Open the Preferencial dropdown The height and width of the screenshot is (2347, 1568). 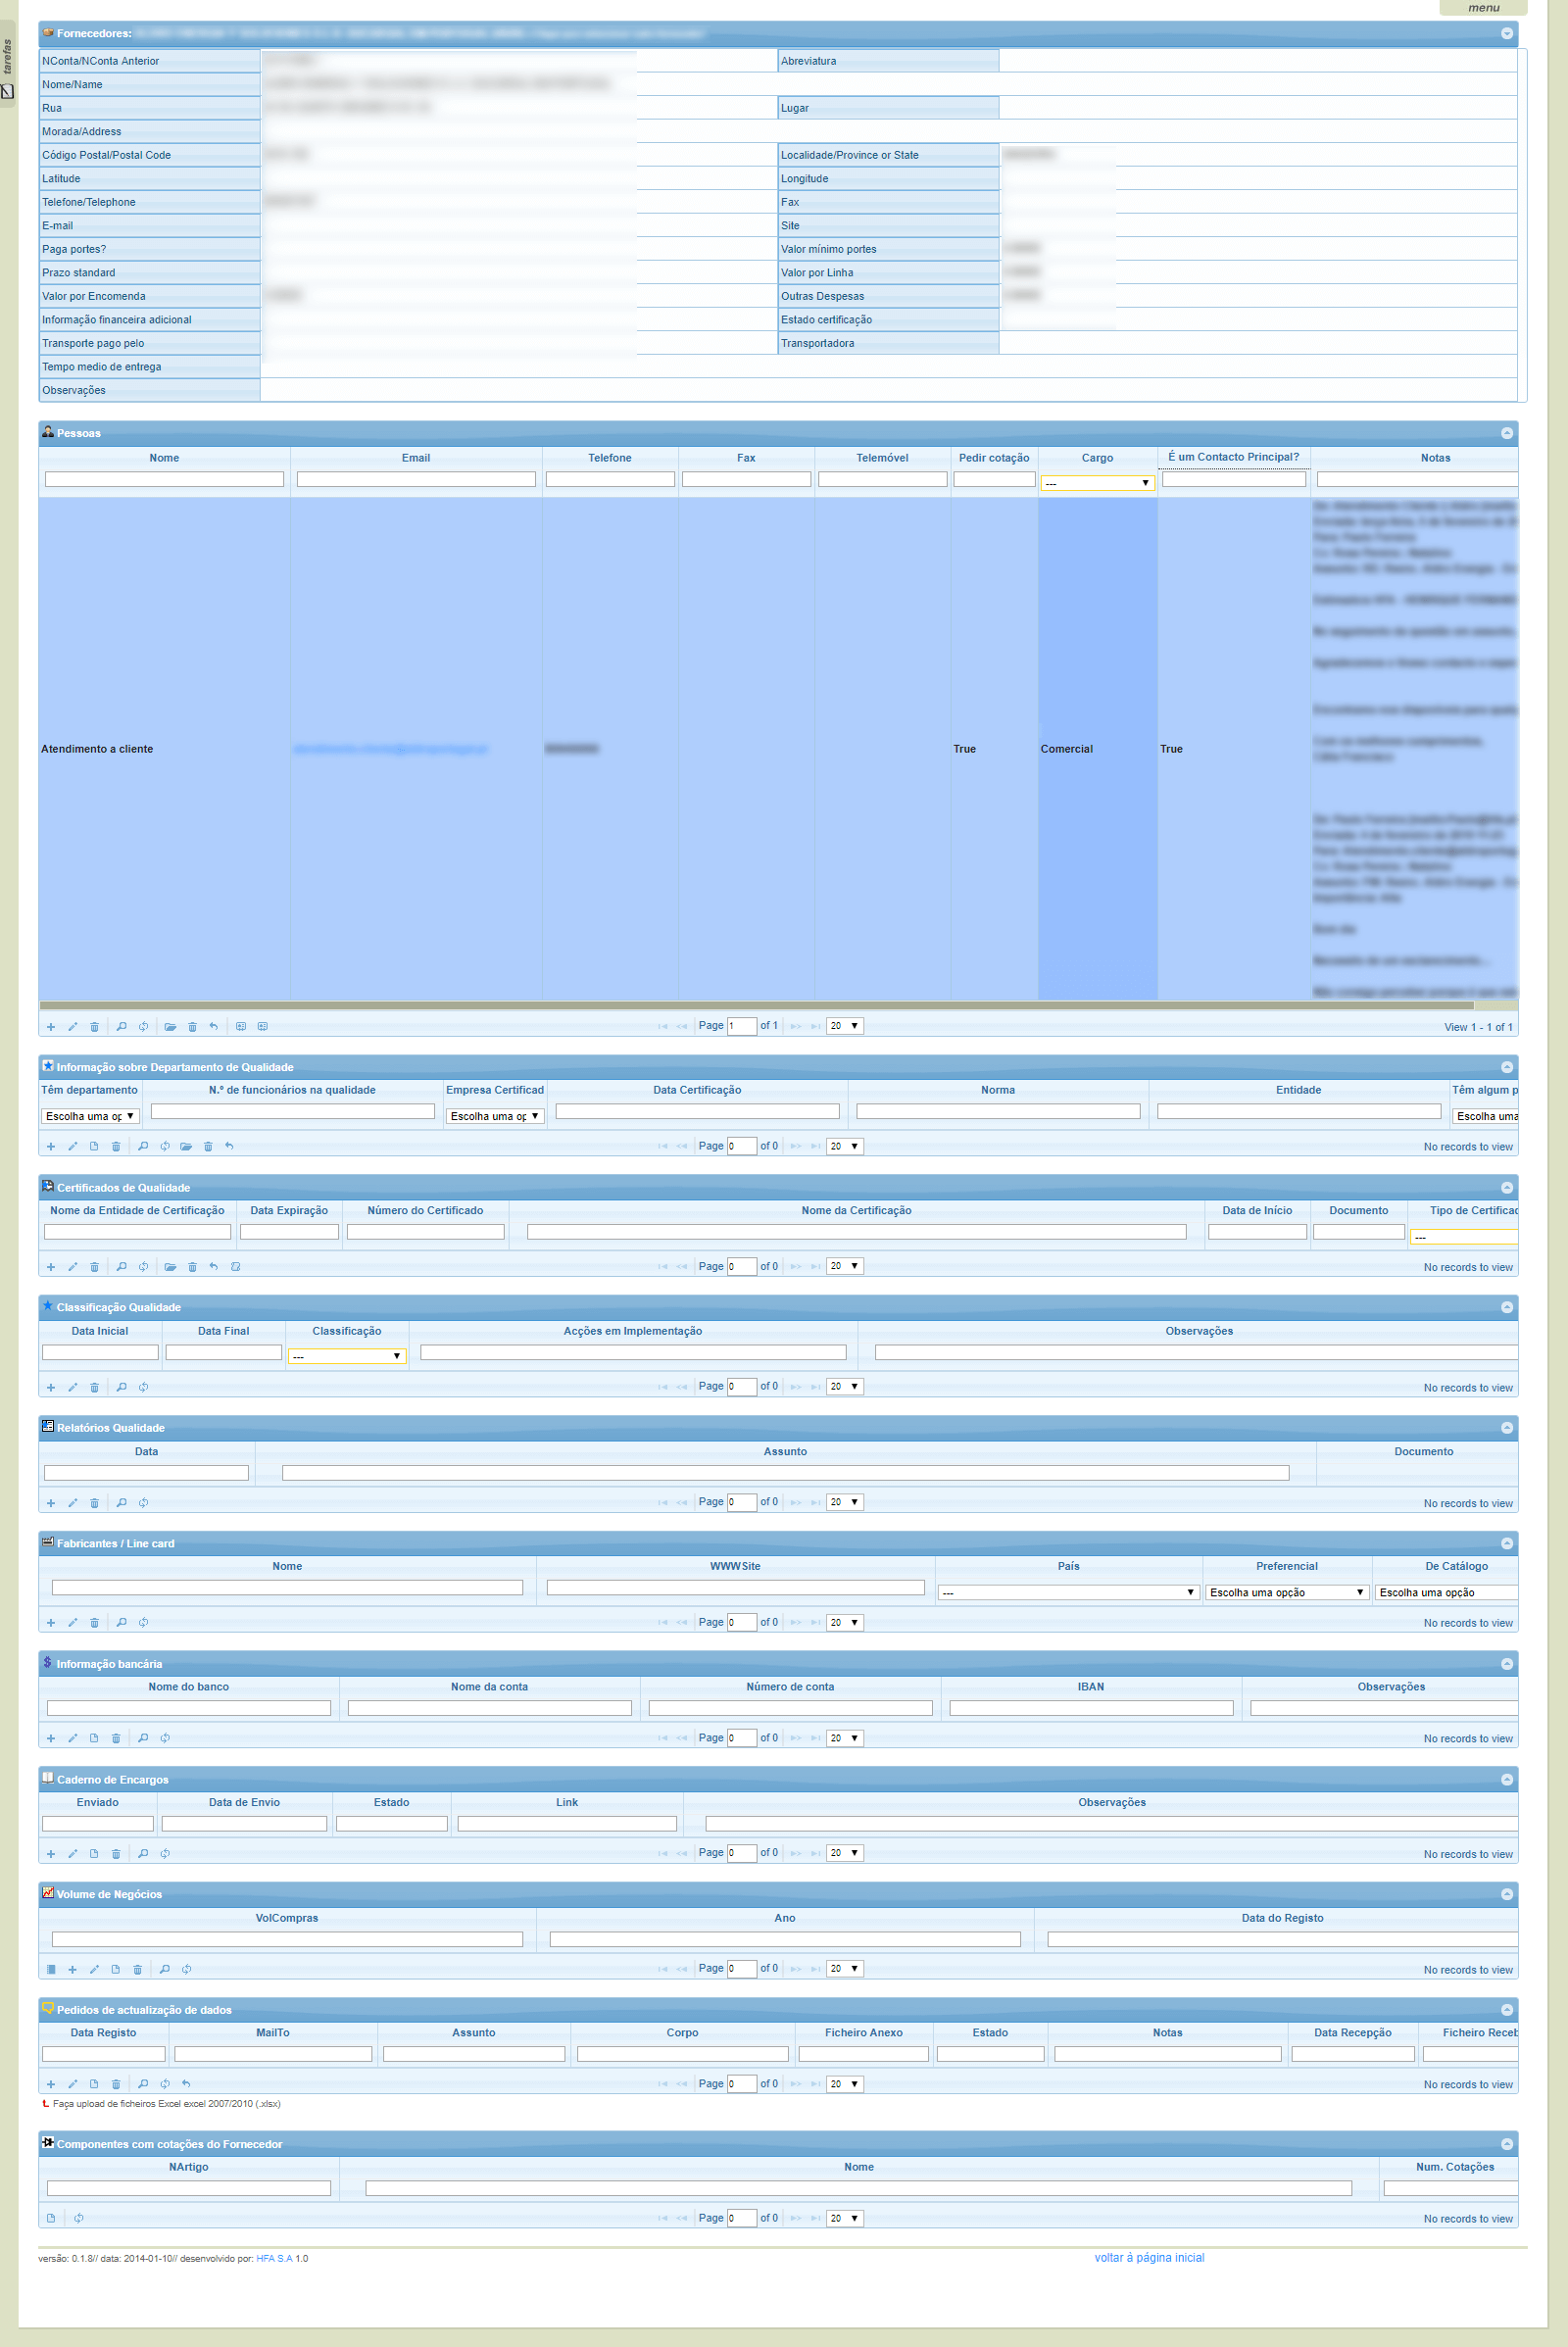point(1287,1592)
